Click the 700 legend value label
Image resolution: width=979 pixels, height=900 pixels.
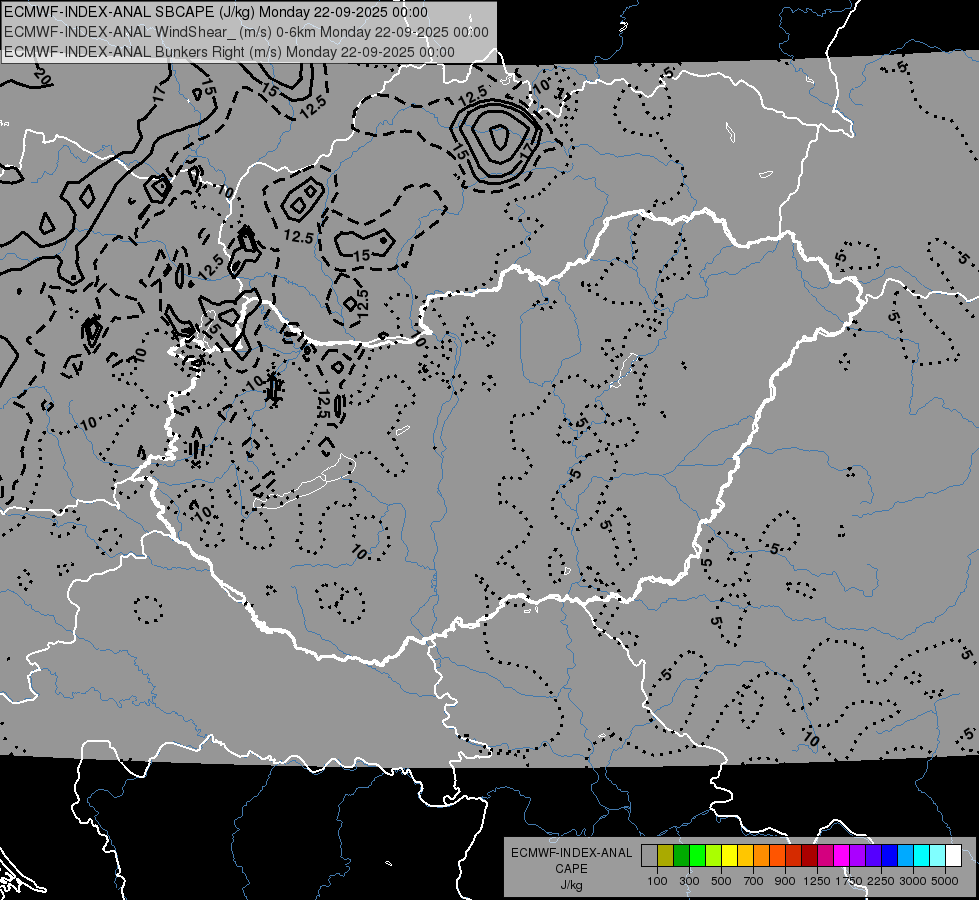(753, 881)
